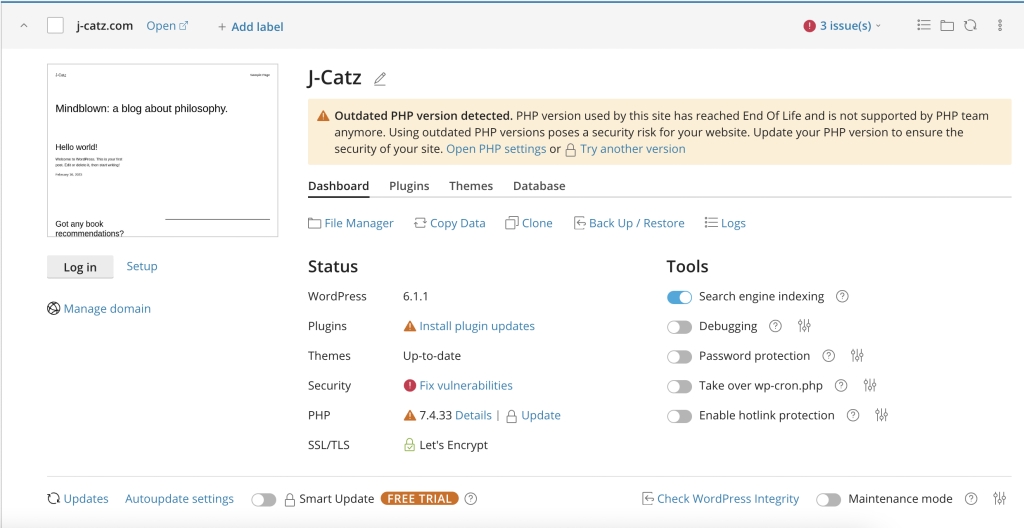
Task: Open wp-cron.php settings sliders icon
Action: click(870, 386)
